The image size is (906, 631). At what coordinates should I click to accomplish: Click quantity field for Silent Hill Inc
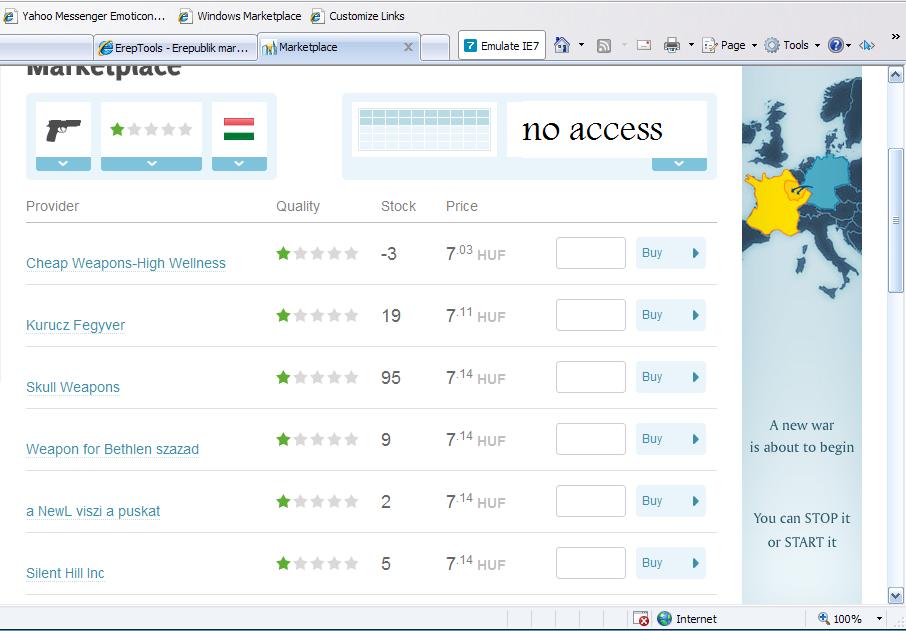(x=591, y=563)
